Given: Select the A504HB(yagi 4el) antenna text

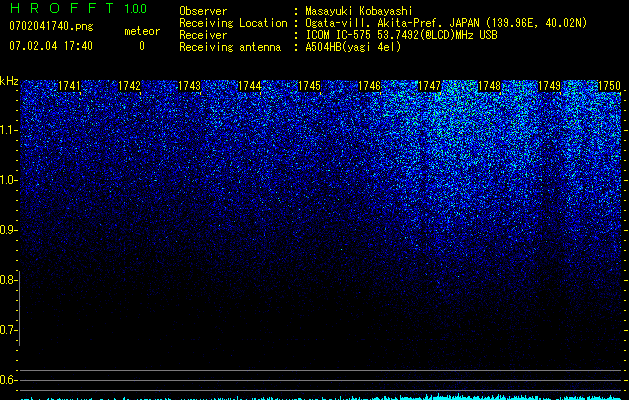Looking at the screenshot, I should click(x=353, y=47).
